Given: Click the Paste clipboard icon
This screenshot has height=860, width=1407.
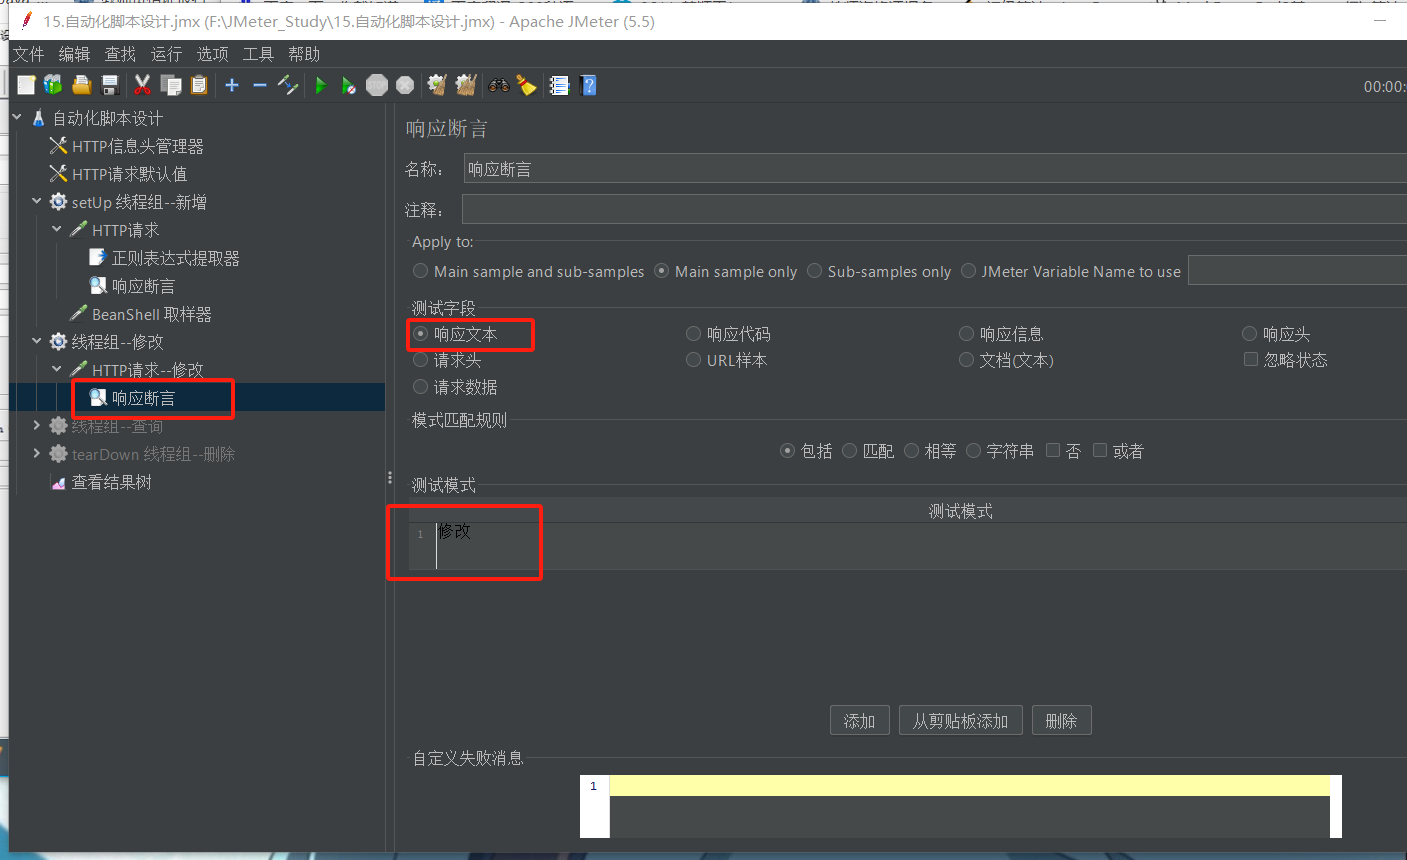Looking at the screenshot, I should point(199,85).
